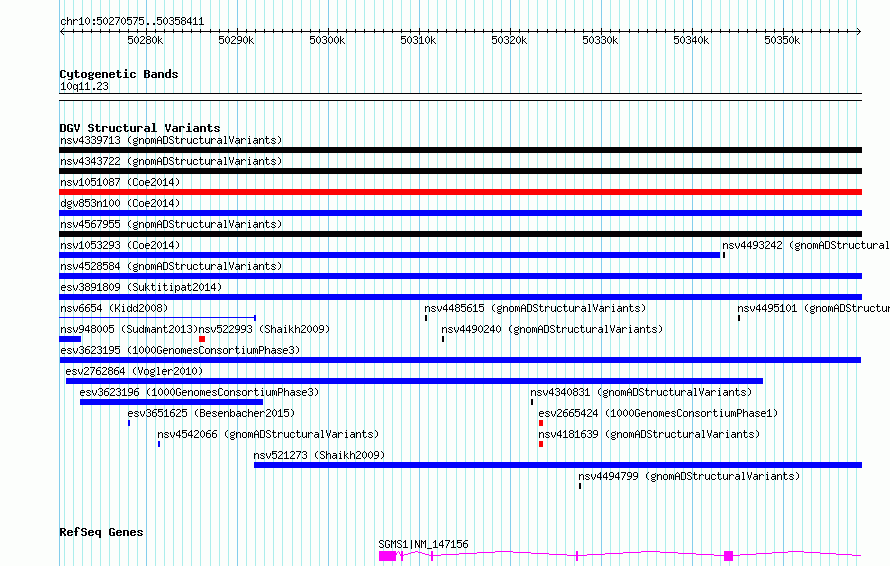The image size is (890, 566).
Task: Click the thin blue nsv6654 line
Action: pos(157,318)
